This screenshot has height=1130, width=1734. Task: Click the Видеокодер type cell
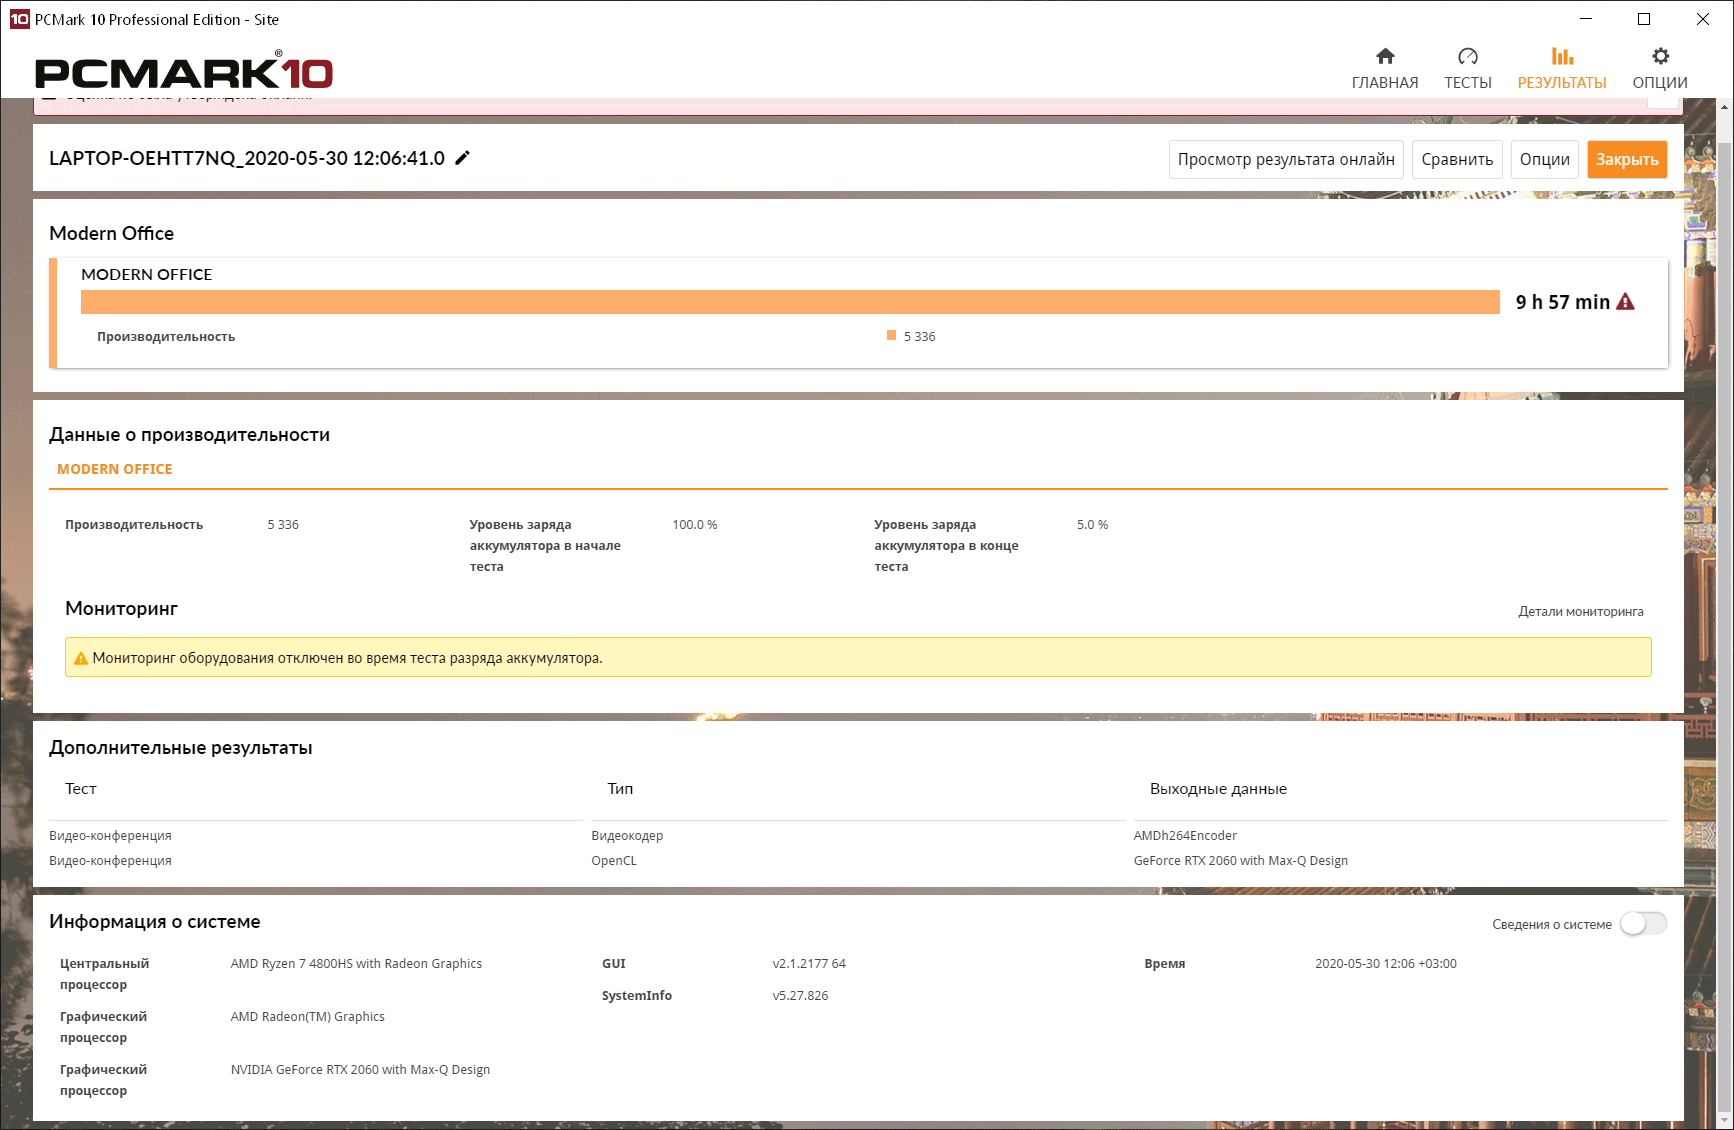click(x=627, y=836)
